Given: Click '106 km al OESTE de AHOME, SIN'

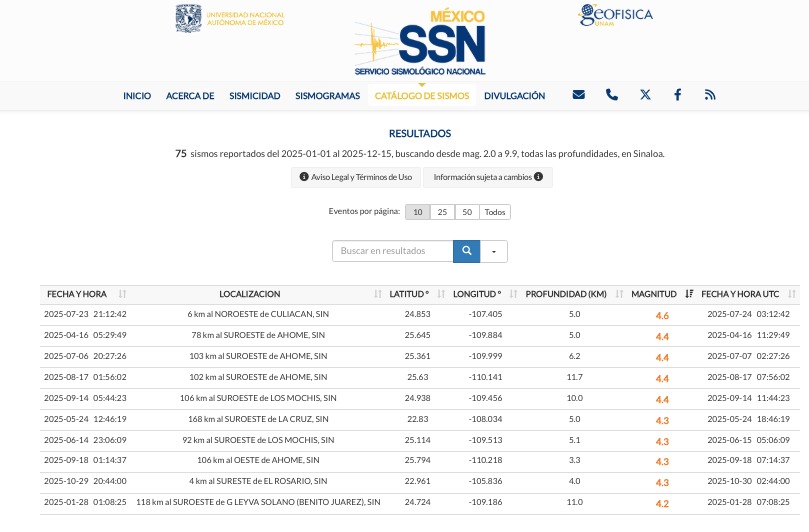Looking at the screenshot, I should tap(258, 460).
